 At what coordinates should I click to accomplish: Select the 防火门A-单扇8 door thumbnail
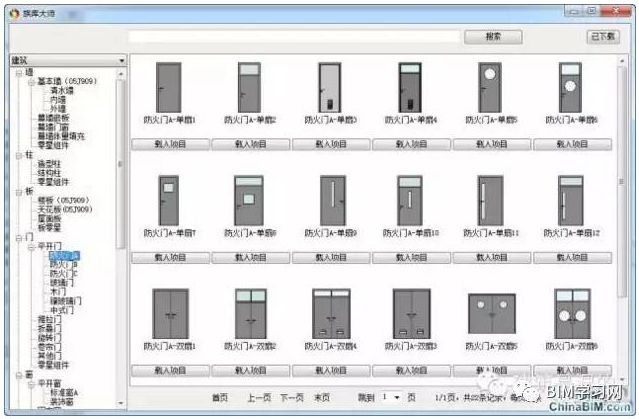[249, 201]
